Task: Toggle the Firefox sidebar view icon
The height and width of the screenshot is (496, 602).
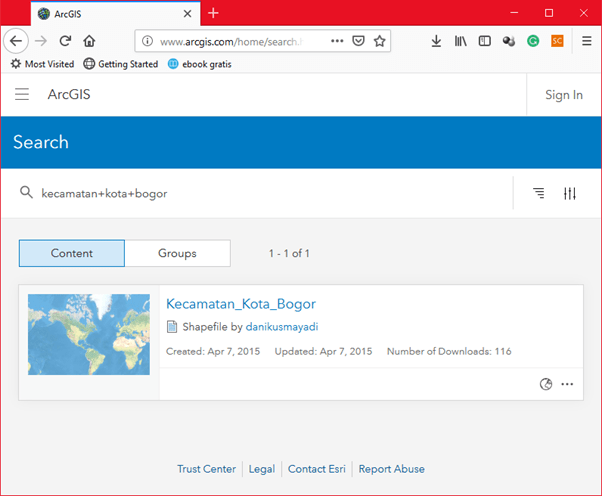Action: (x=485, y=41)
